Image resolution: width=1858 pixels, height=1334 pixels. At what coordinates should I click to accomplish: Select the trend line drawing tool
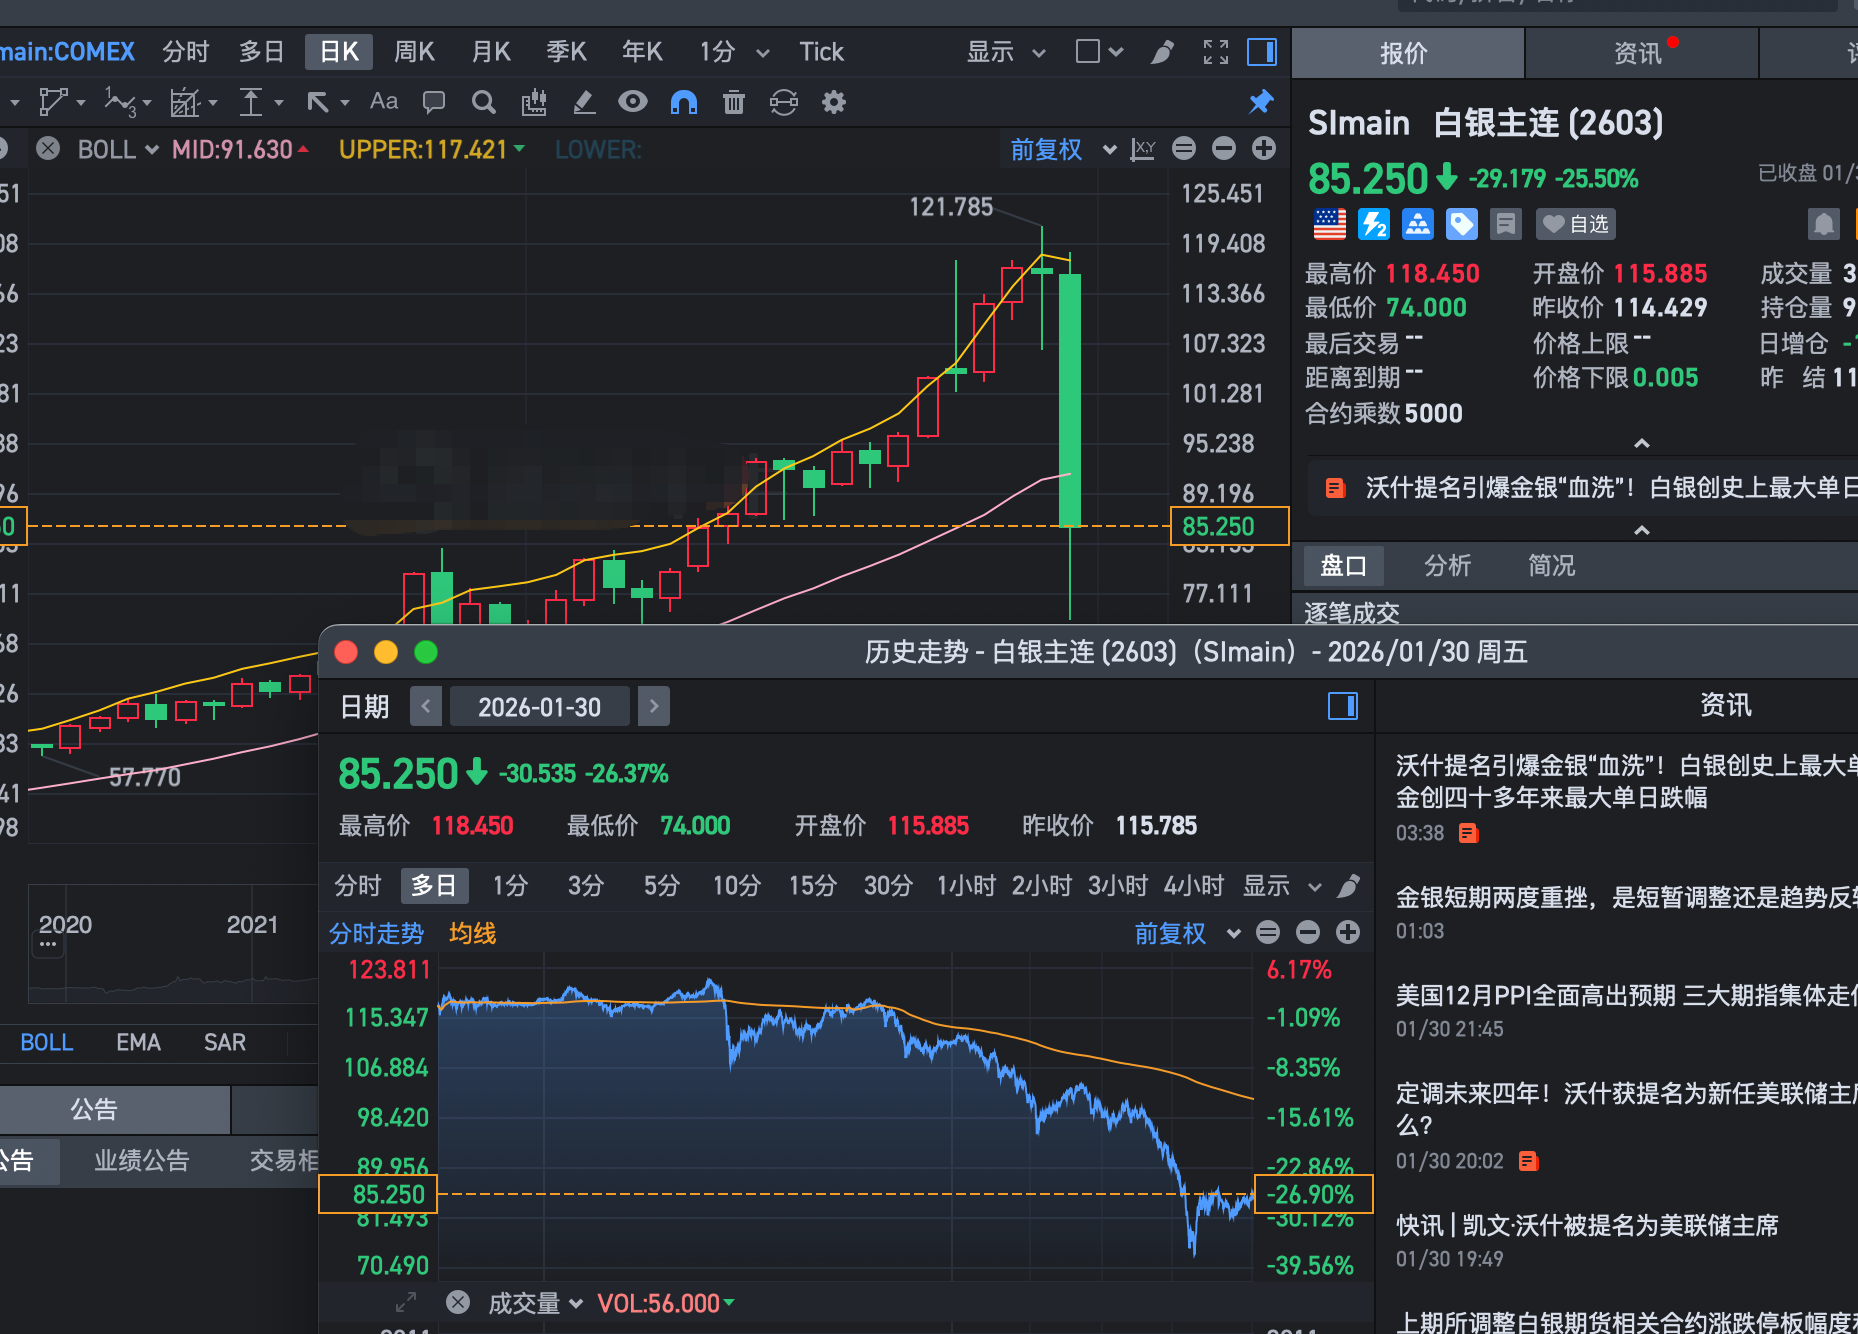pyautogui.click(x=53, y=102)
